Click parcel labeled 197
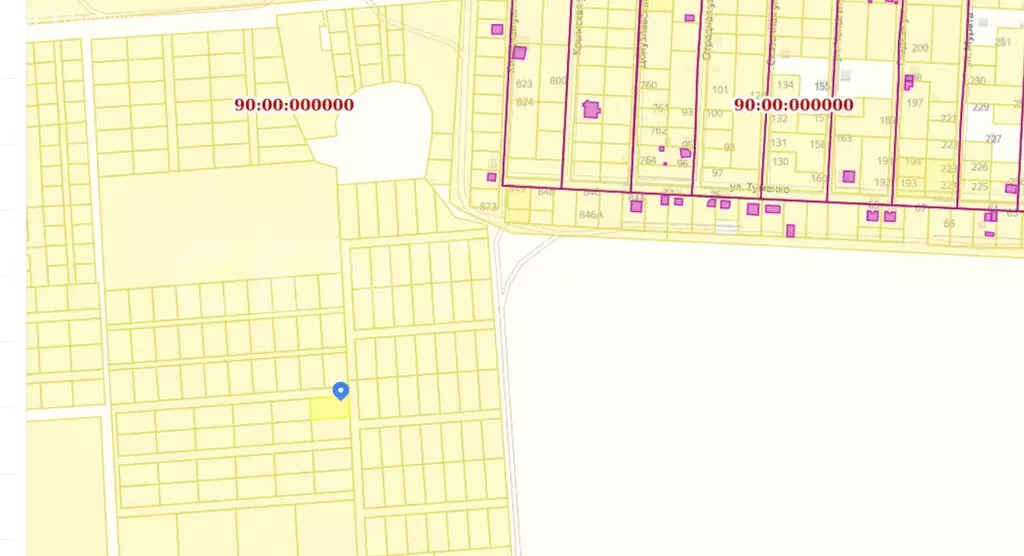This screenshot has width=1024, height=556. (x=914, y=103)
